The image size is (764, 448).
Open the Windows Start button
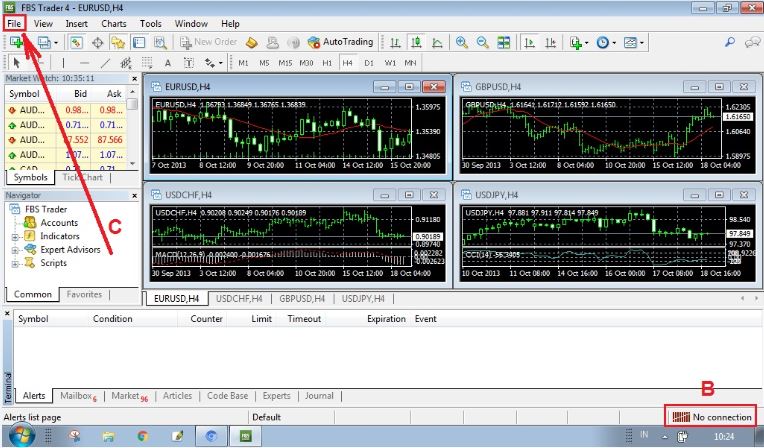point(21,436)
